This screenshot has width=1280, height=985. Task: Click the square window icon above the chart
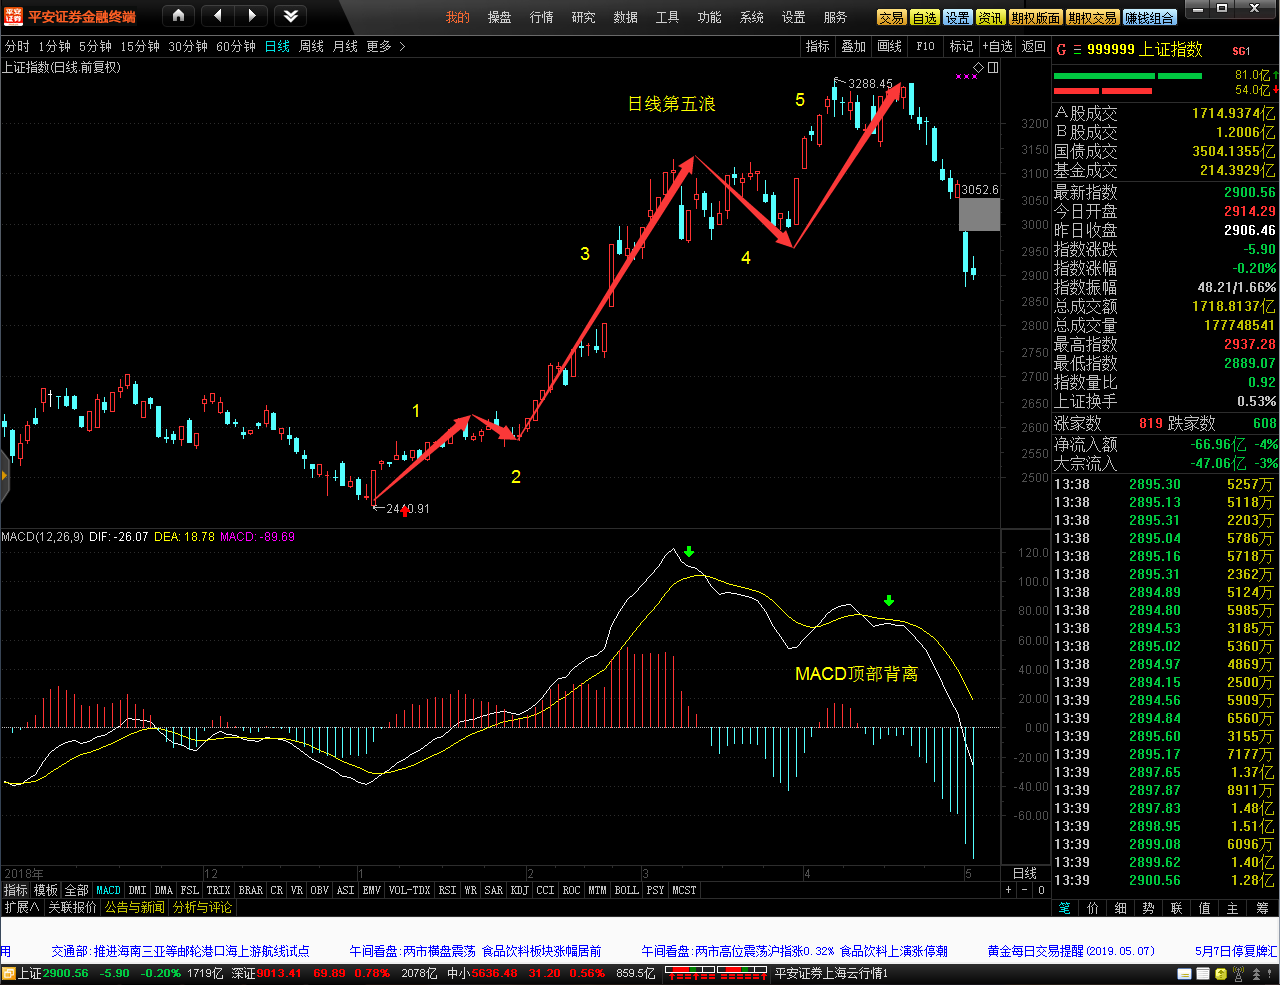click(x=993, y=68)
